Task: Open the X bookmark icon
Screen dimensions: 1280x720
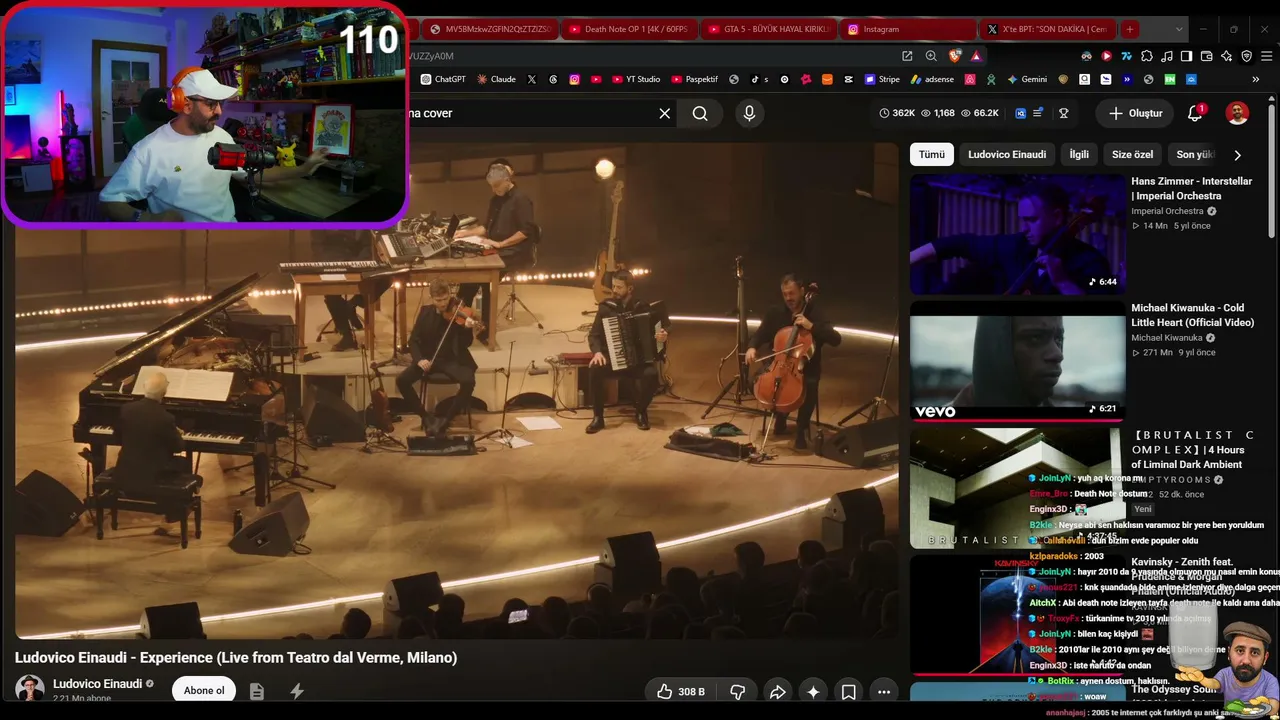Action: pos(531,79)
